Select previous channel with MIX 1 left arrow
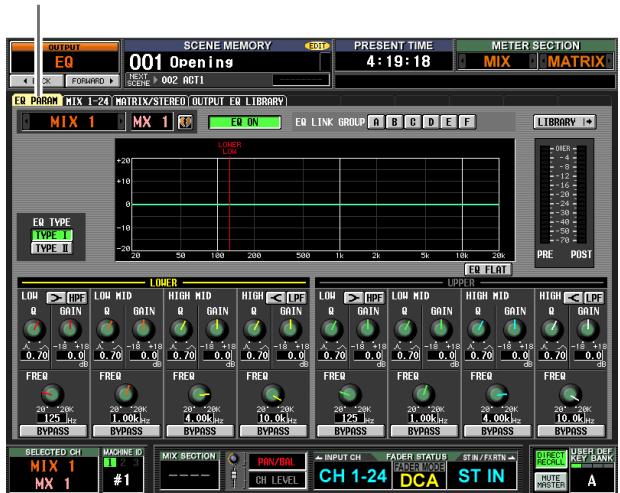Viewport: 620px width, 493px height. point(26,122)
